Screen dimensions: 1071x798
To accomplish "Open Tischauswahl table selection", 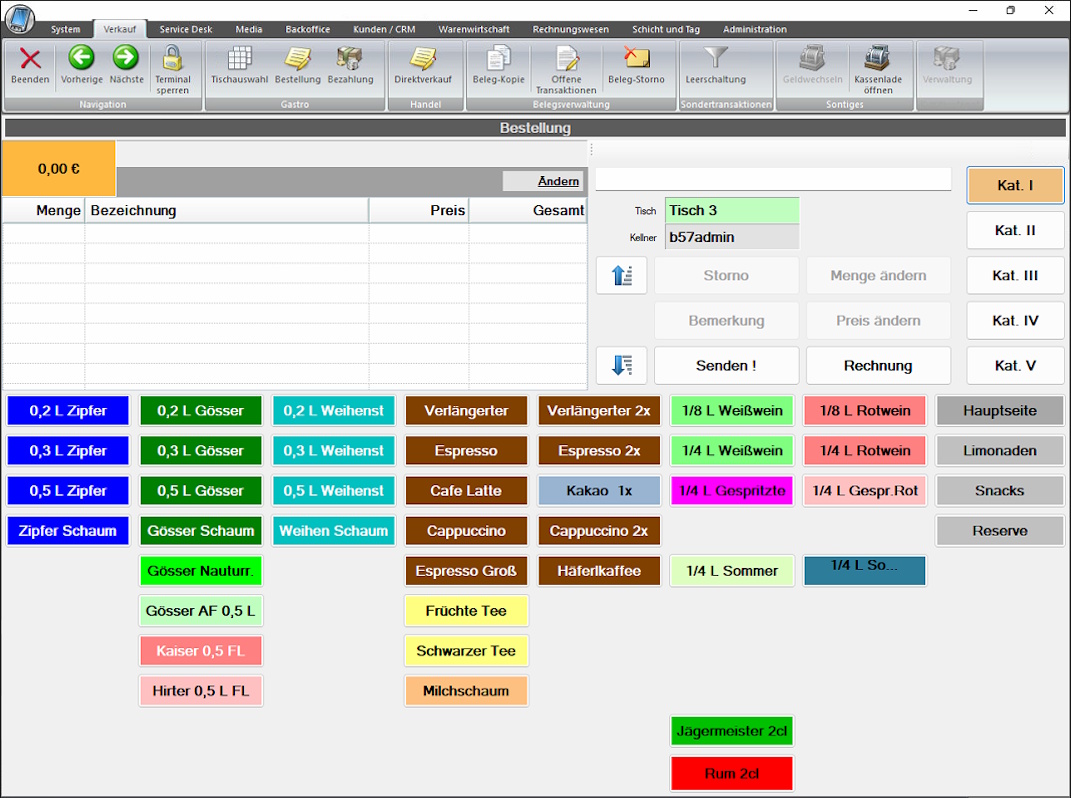I will point(239,59).
